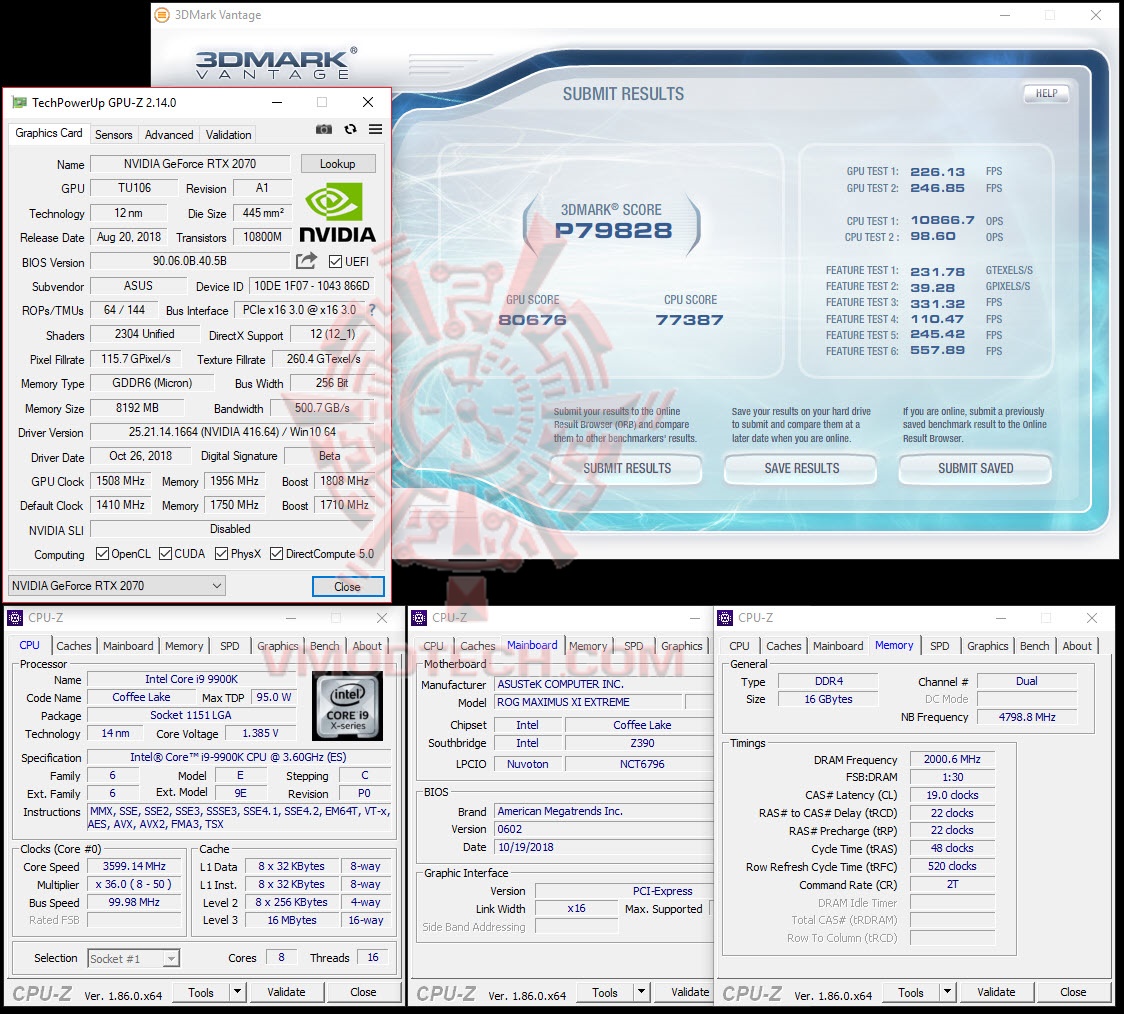Click the GPU-Z title bar app icon
Viewport: 1124px width, 1014px height.
(x=19, y=102)
